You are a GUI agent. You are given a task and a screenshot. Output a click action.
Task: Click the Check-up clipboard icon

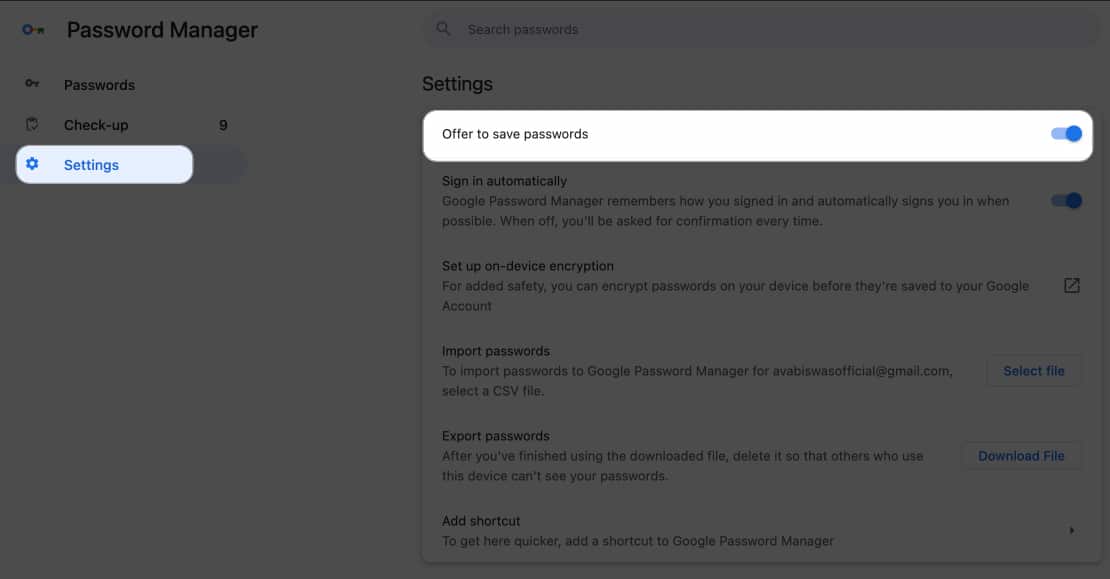tap(32, 125)
